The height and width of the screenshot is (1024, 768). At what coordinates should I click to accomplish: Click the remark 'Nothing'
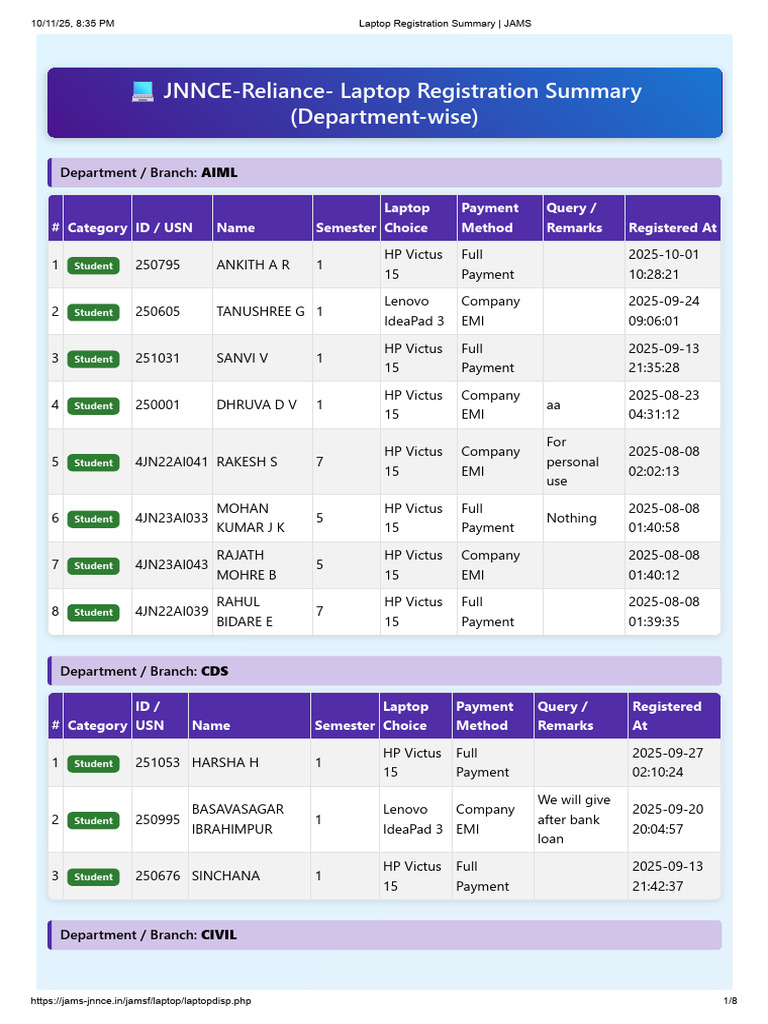click(571, 518)
